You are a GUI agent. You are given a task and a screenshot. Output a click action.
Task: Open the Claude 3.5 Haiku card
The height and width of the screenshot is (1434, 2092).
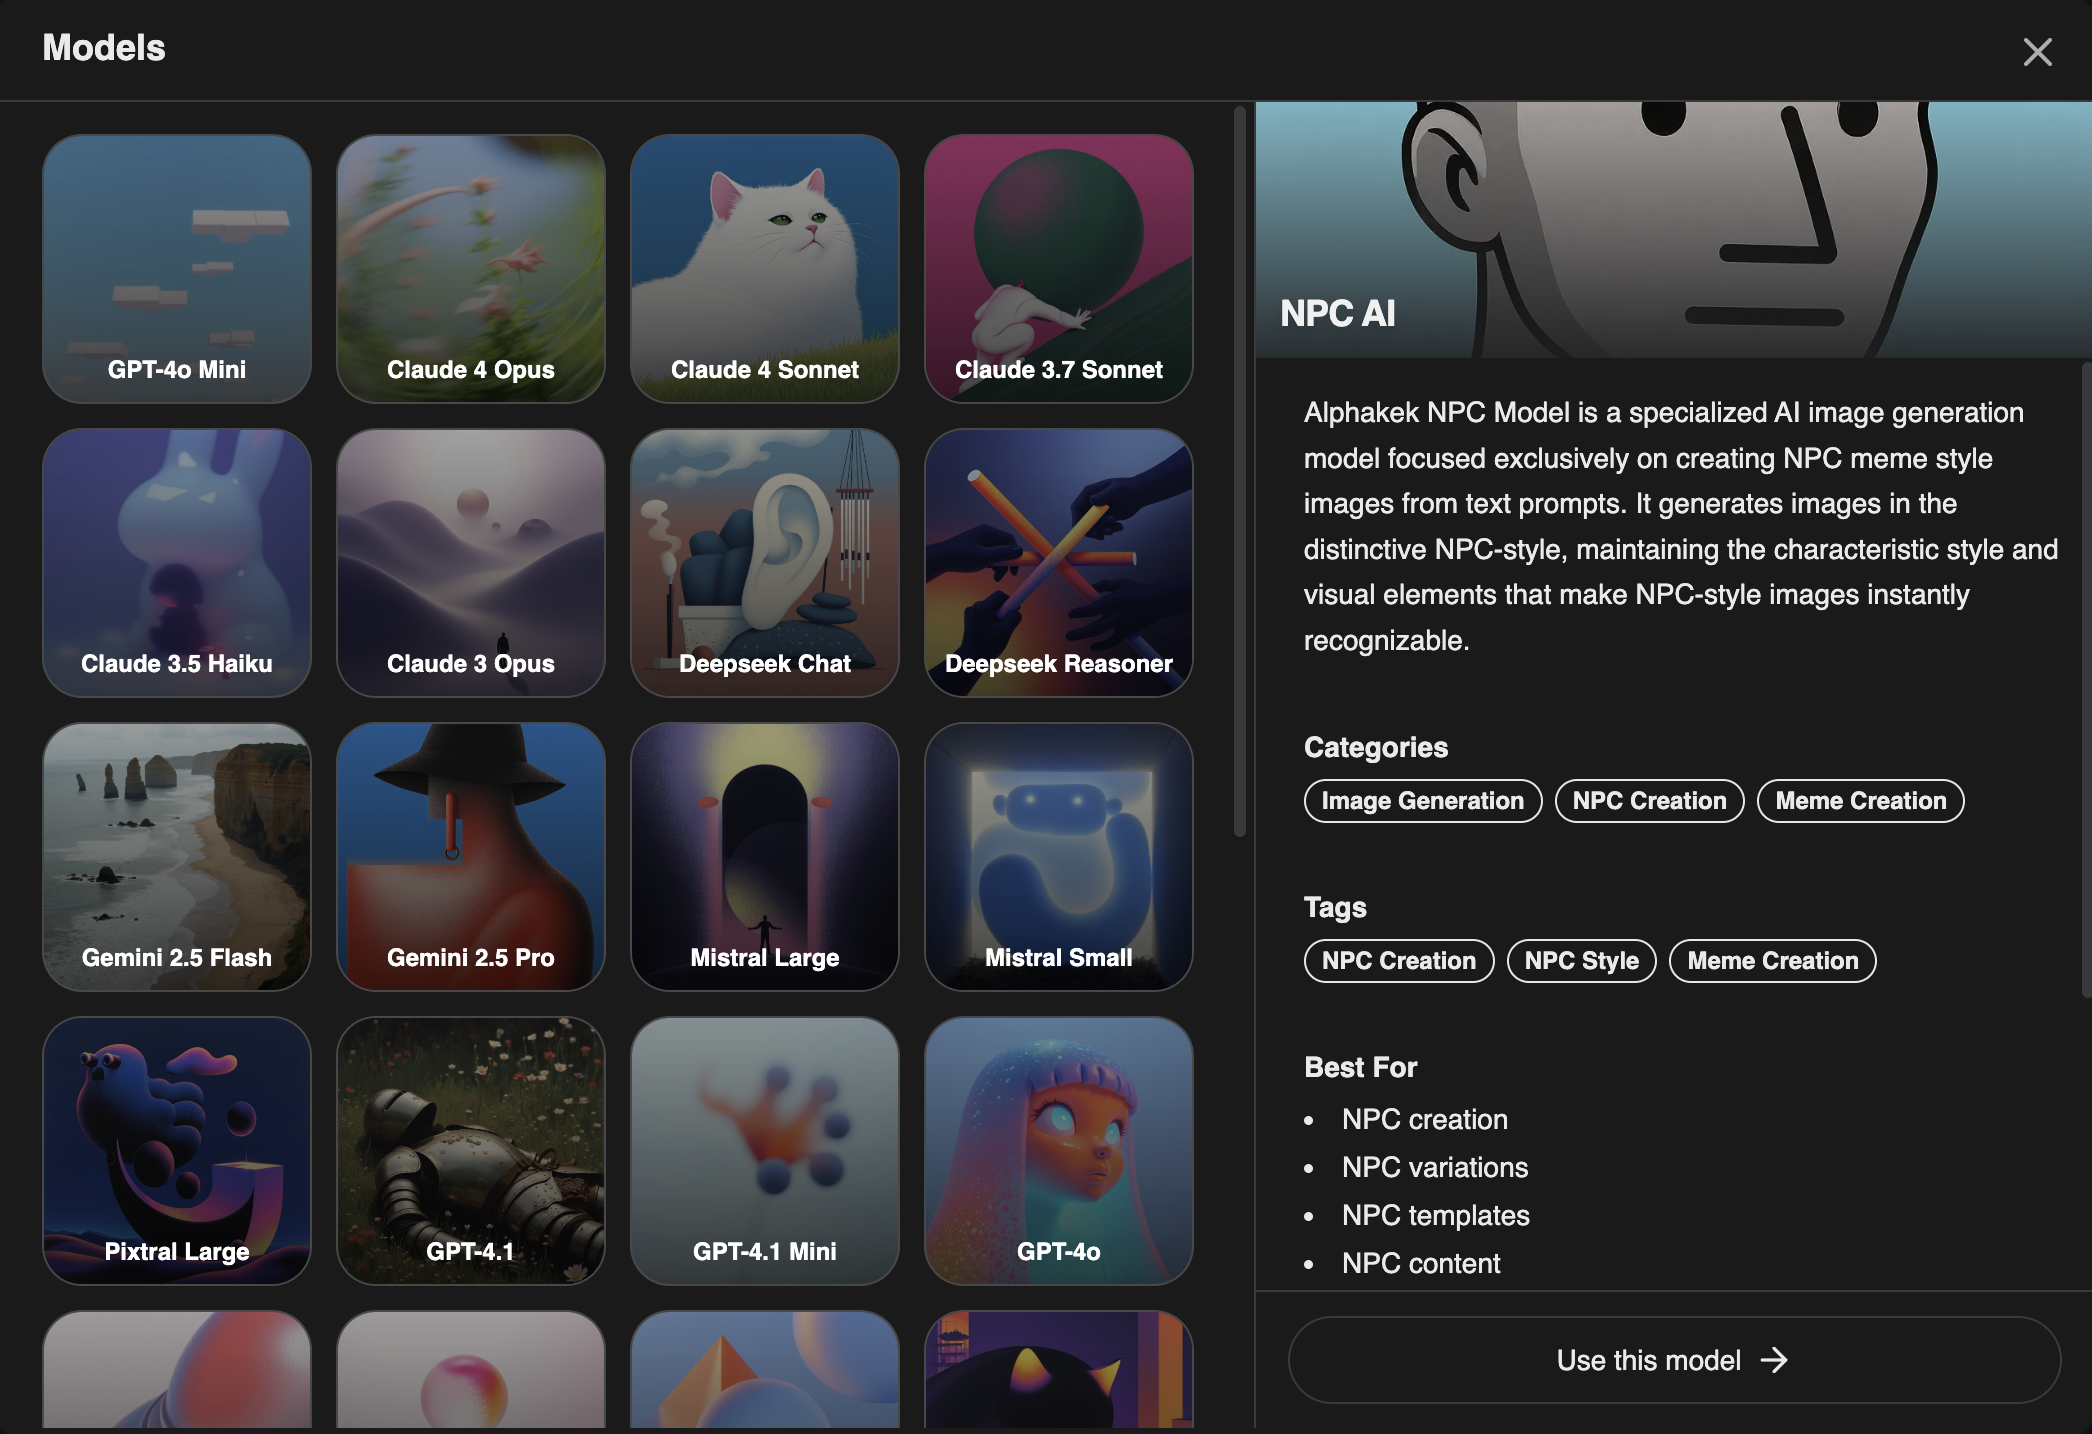177,563
